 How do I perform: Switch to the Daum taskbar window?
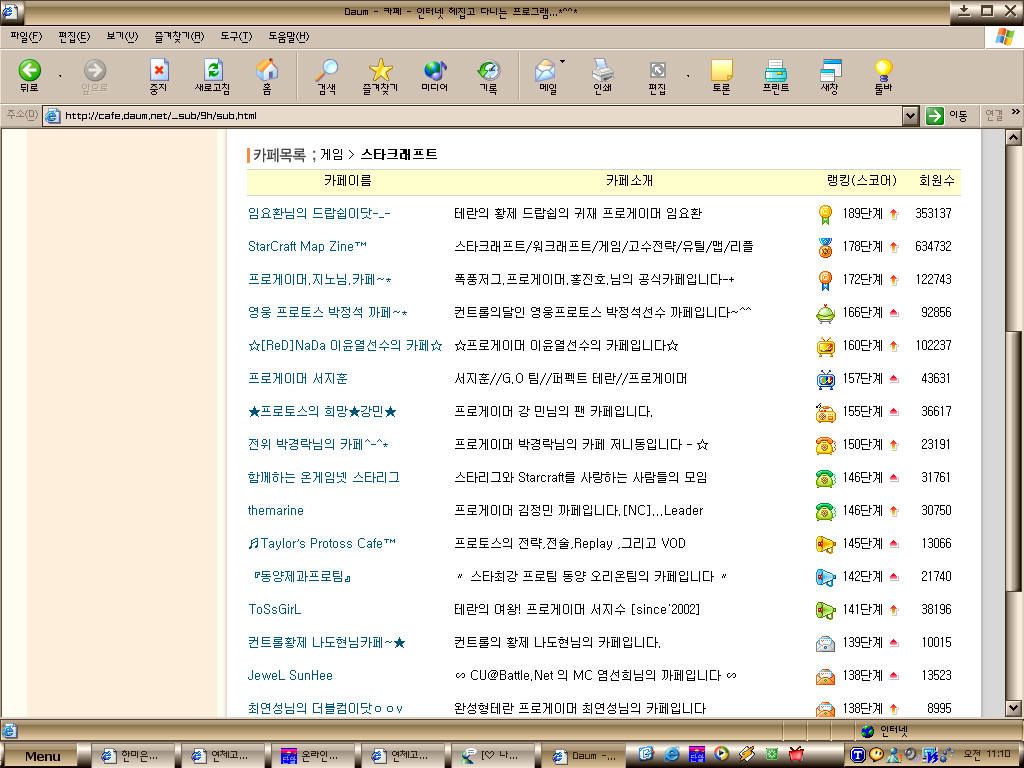[x=583, y=756]
